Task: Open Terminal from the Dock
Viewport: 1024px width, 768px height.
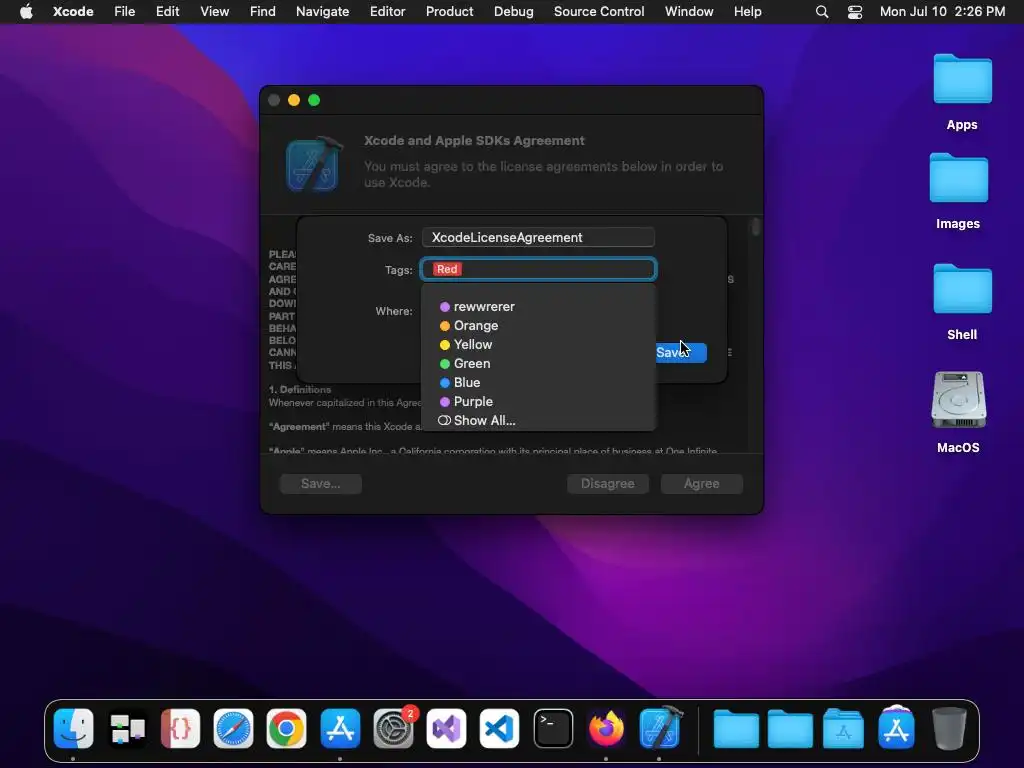Action: (x=553, y=728)
